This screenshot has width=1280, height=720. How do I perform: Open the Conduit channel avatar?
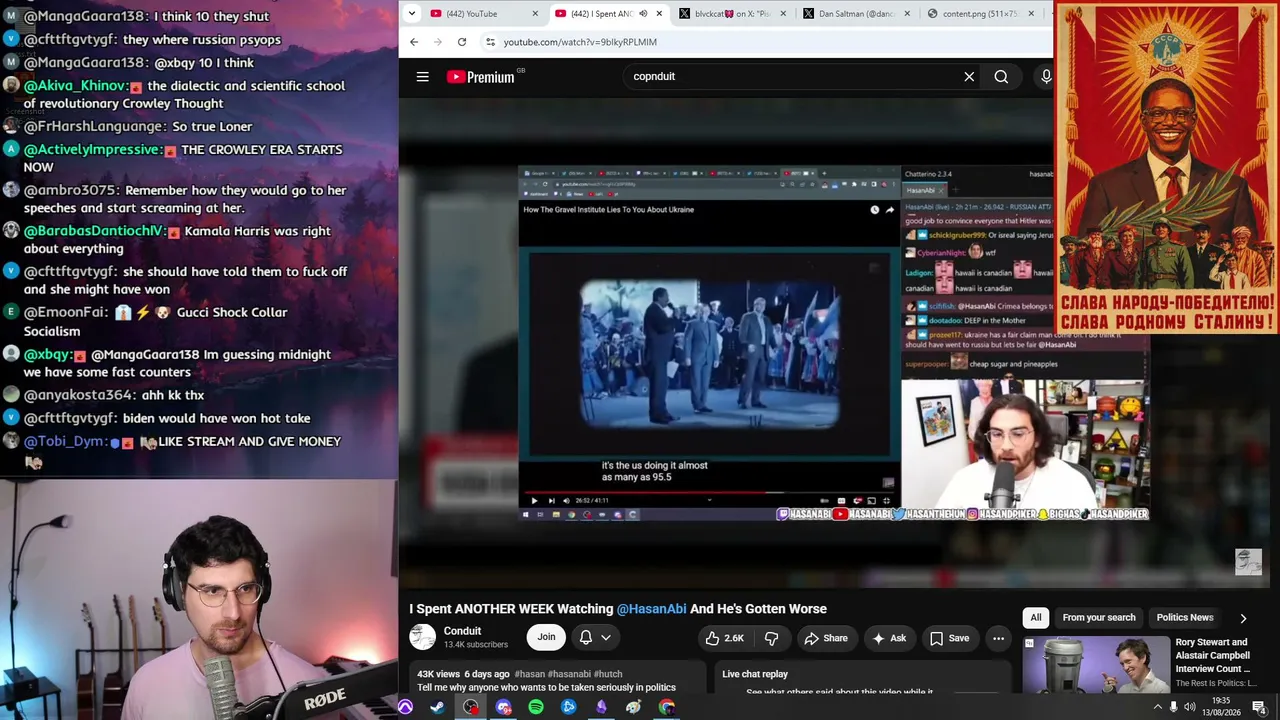pos(423,637)
